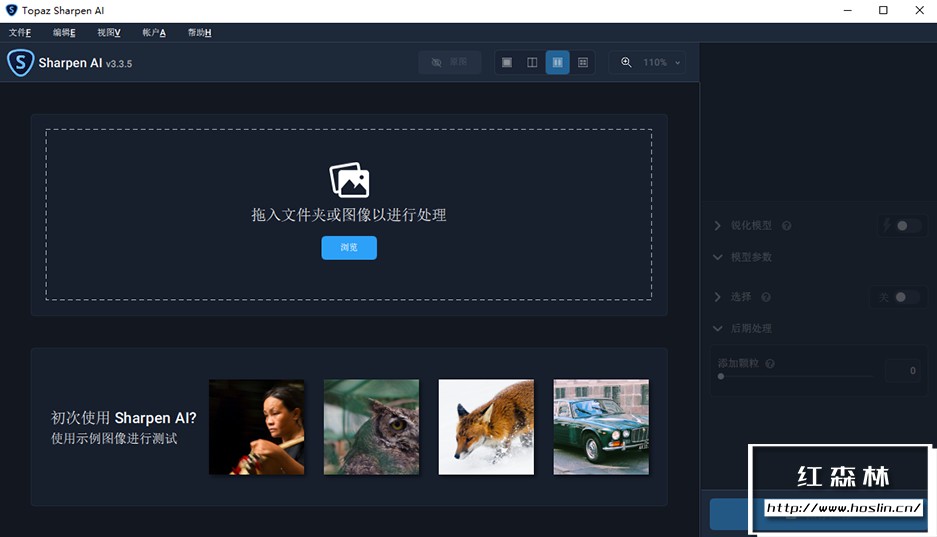
Task: Expand the 锐化模型 section
Action: [x=718, y=226]
